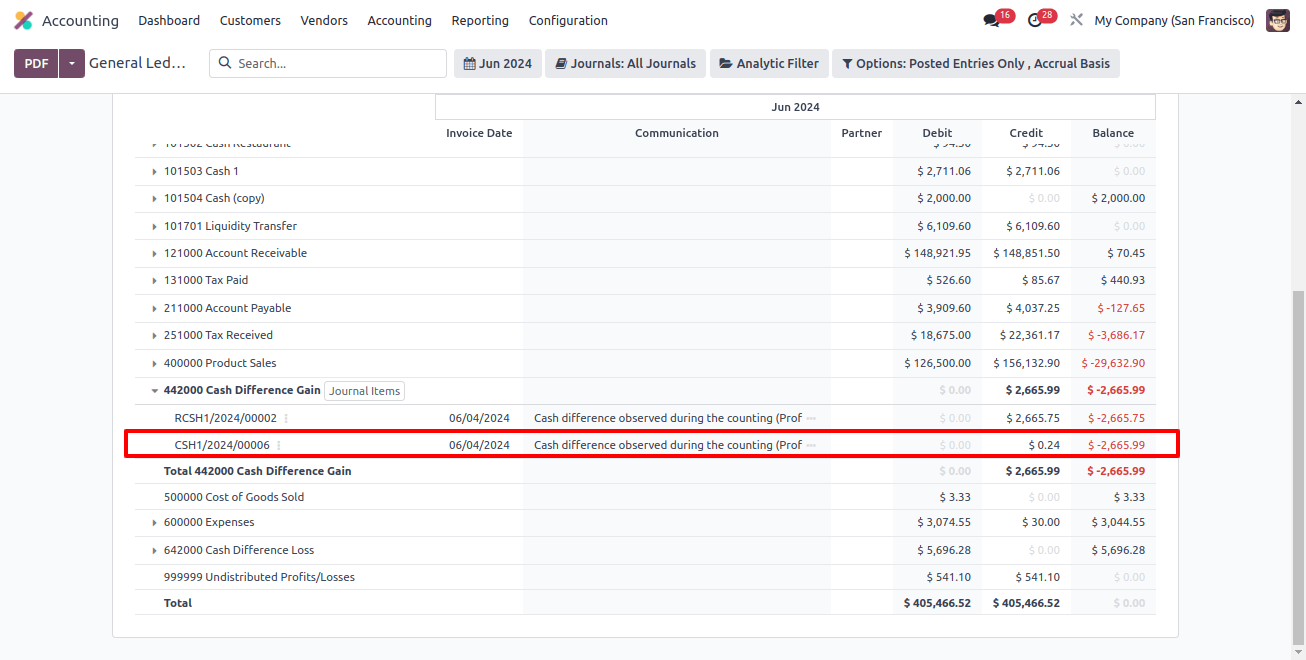1306x660 pixels.
Task: Open the Customers menu
Action: 250,20
